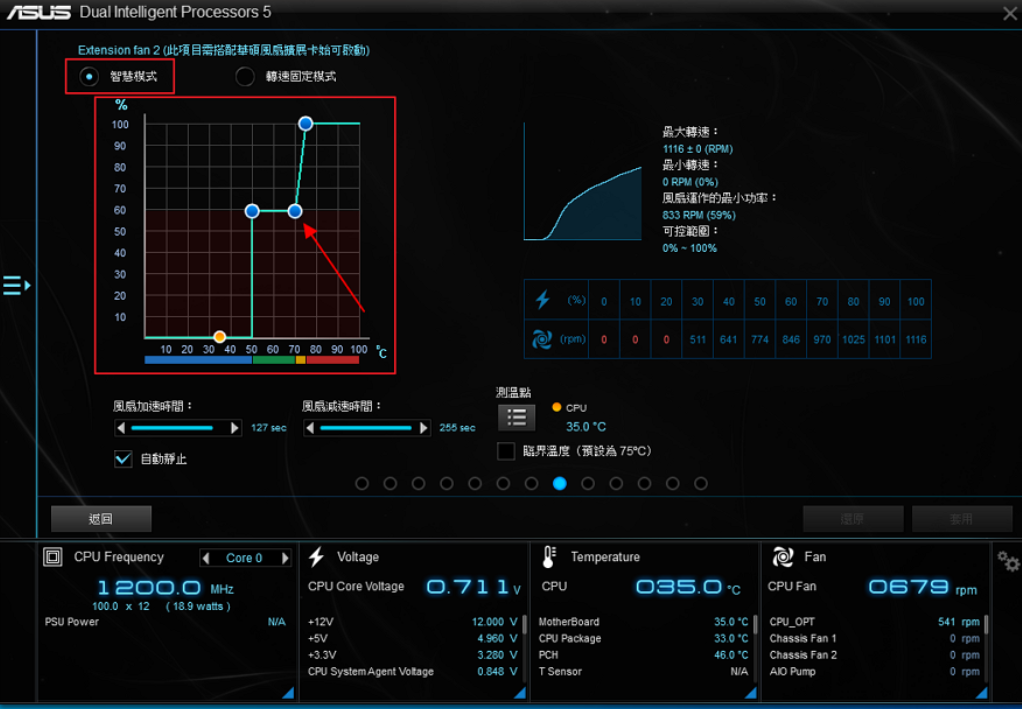Viewport: 1022px width, 709px height.
Task: Click the Voltage lightning bolt icon
Action: (x=316, y=557)
